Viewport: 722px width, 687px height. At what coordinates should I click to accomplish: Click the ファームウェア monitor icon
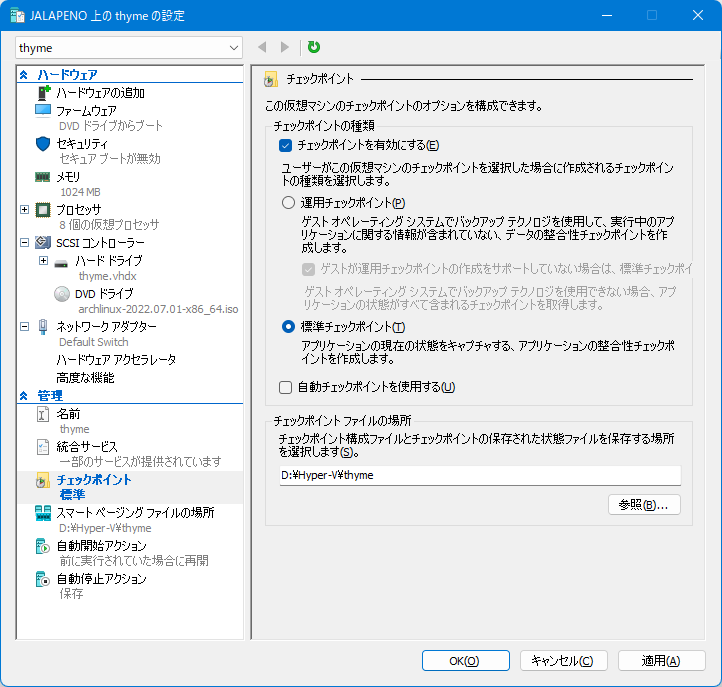coord(43,111)
